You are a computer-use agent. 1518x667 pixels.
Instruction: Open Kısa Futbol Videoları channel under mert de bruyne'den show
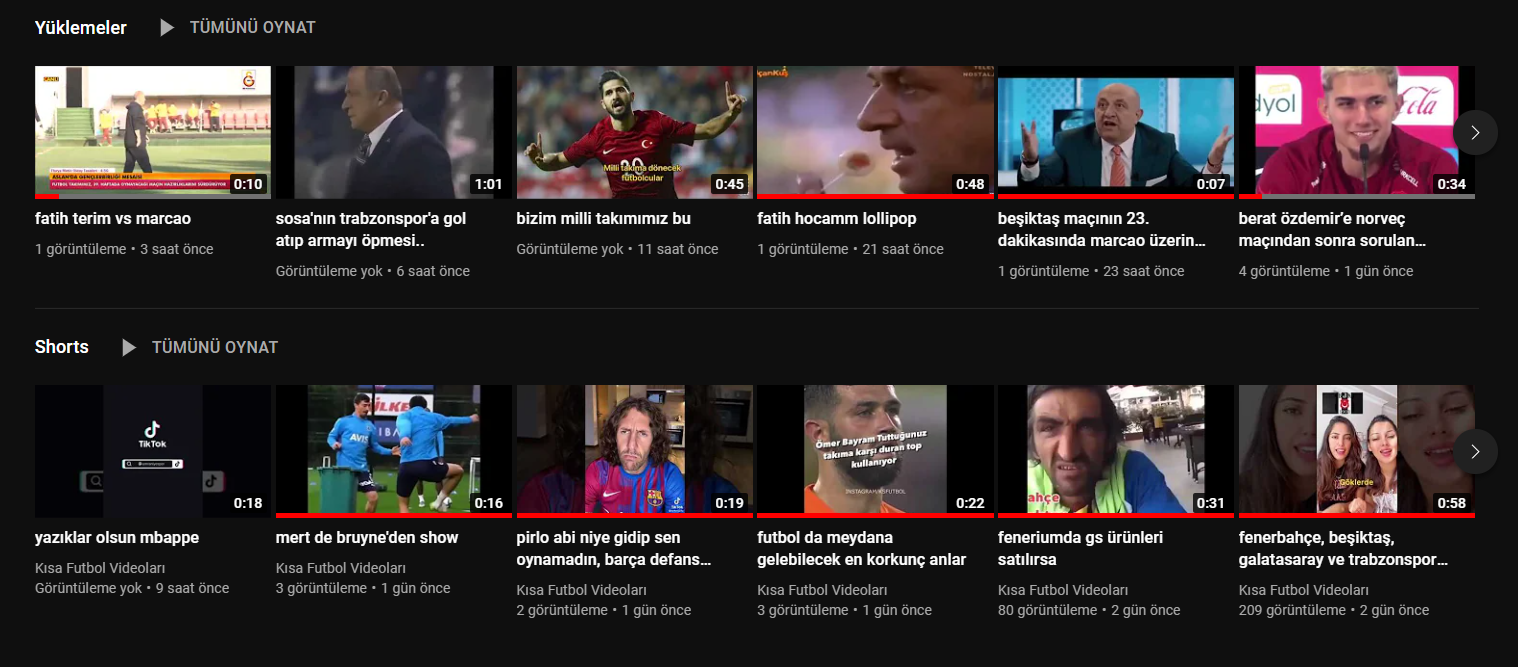pos(341,568)
